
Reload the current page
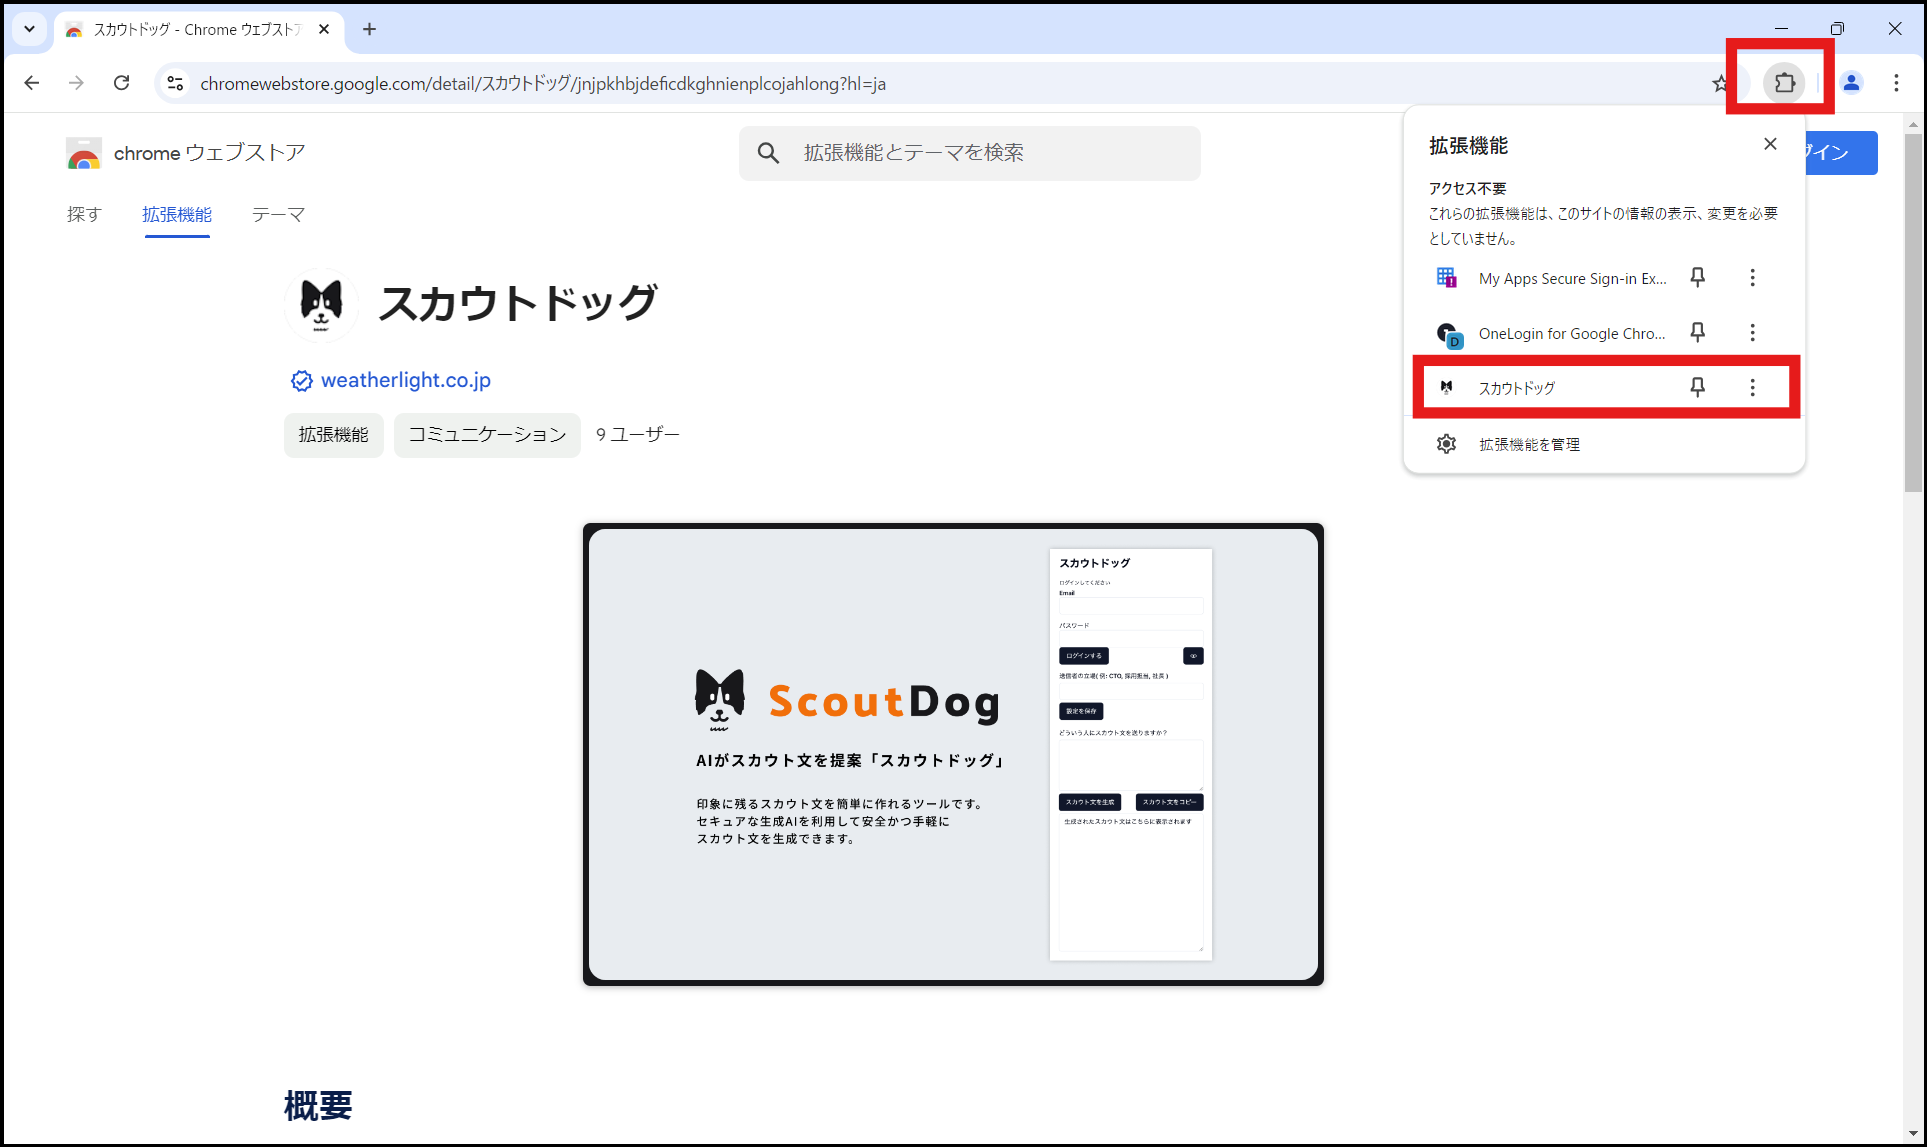[121, 83]
